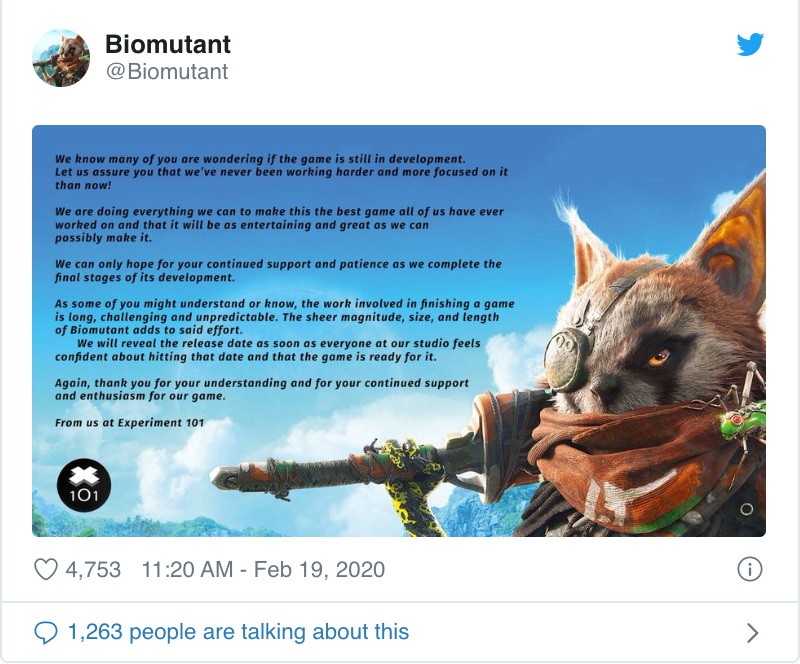Click the Twitter bird logo
The width and height of the screenshot is (800, 664).
click(x=750, y=45)
